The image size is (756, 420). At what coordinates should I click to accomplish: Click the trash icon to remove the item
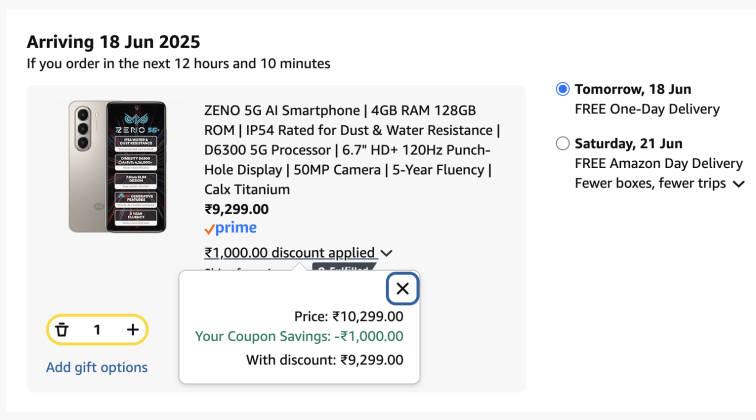click(62, 329)
